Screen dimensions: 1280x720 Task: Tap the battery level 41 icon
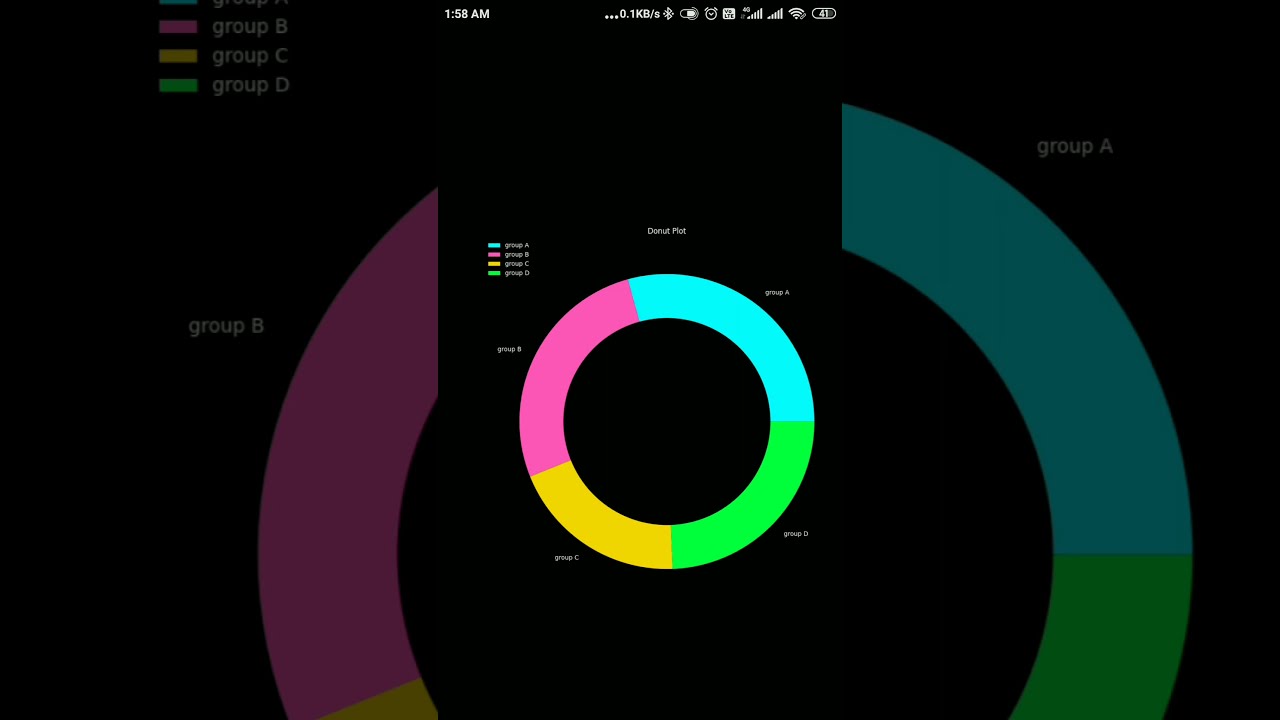point(824,14)
